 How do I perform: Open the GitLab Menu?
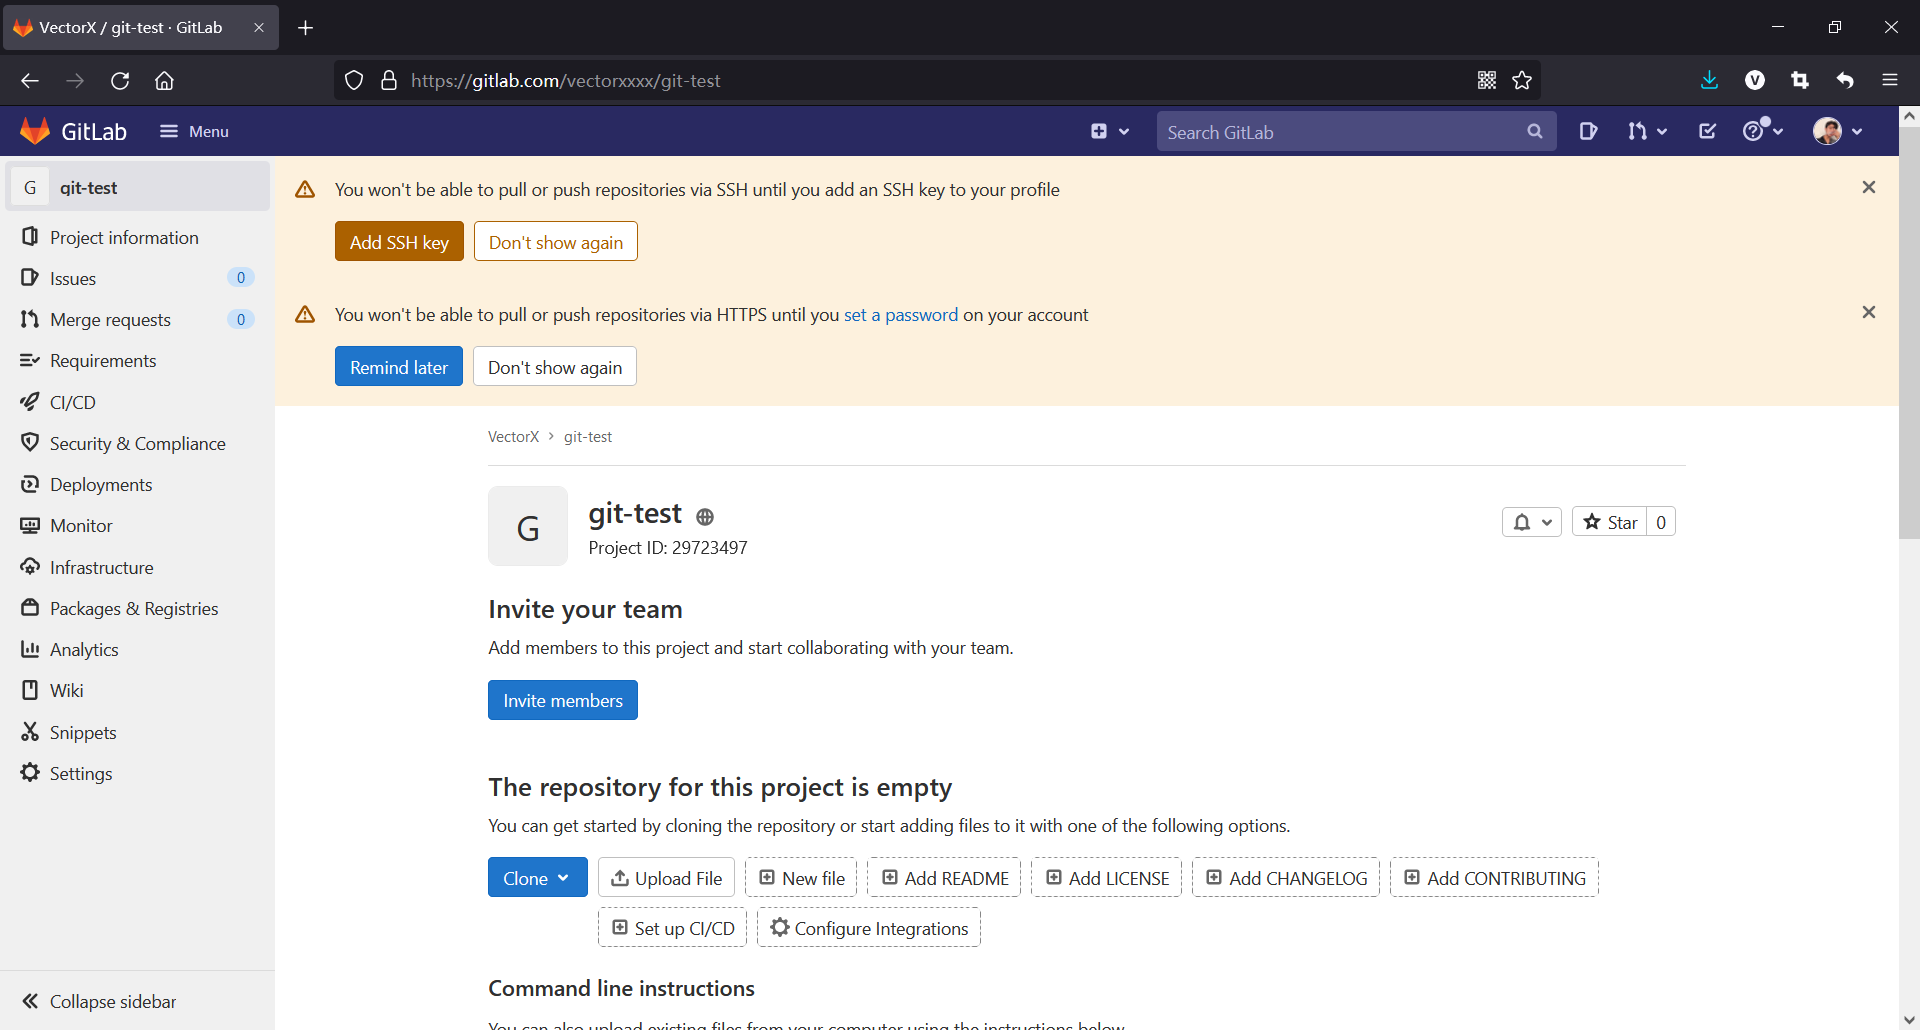tap(195, 131)
